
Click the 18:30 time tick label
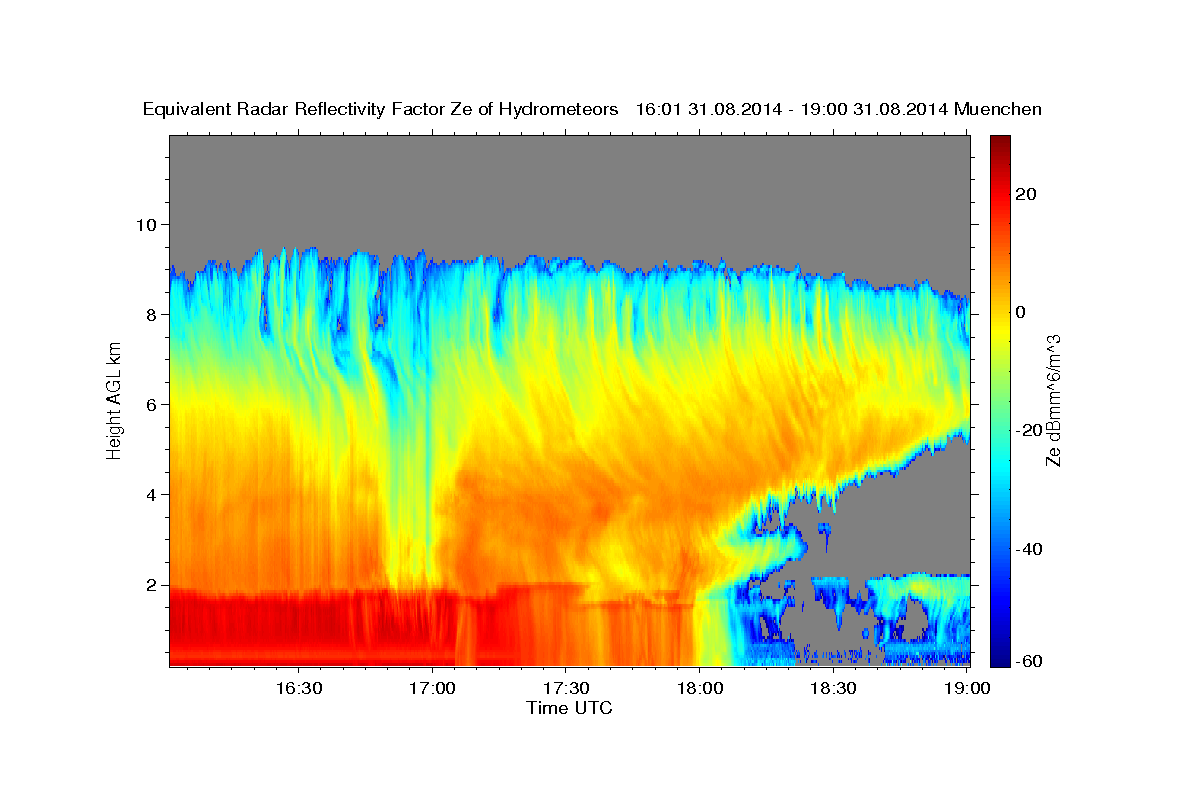pos(833,688)
